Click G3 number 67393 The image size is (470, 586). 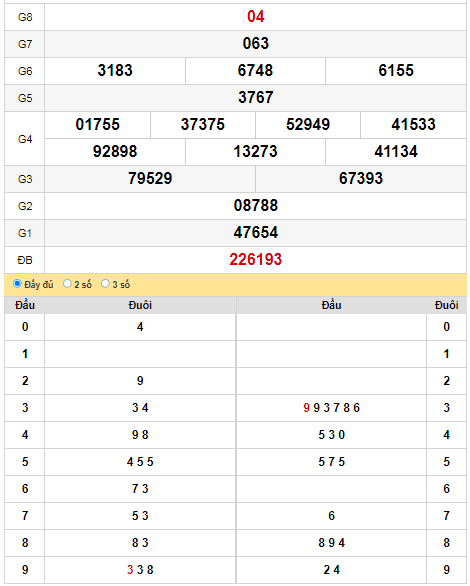click(x=361, y=178)
